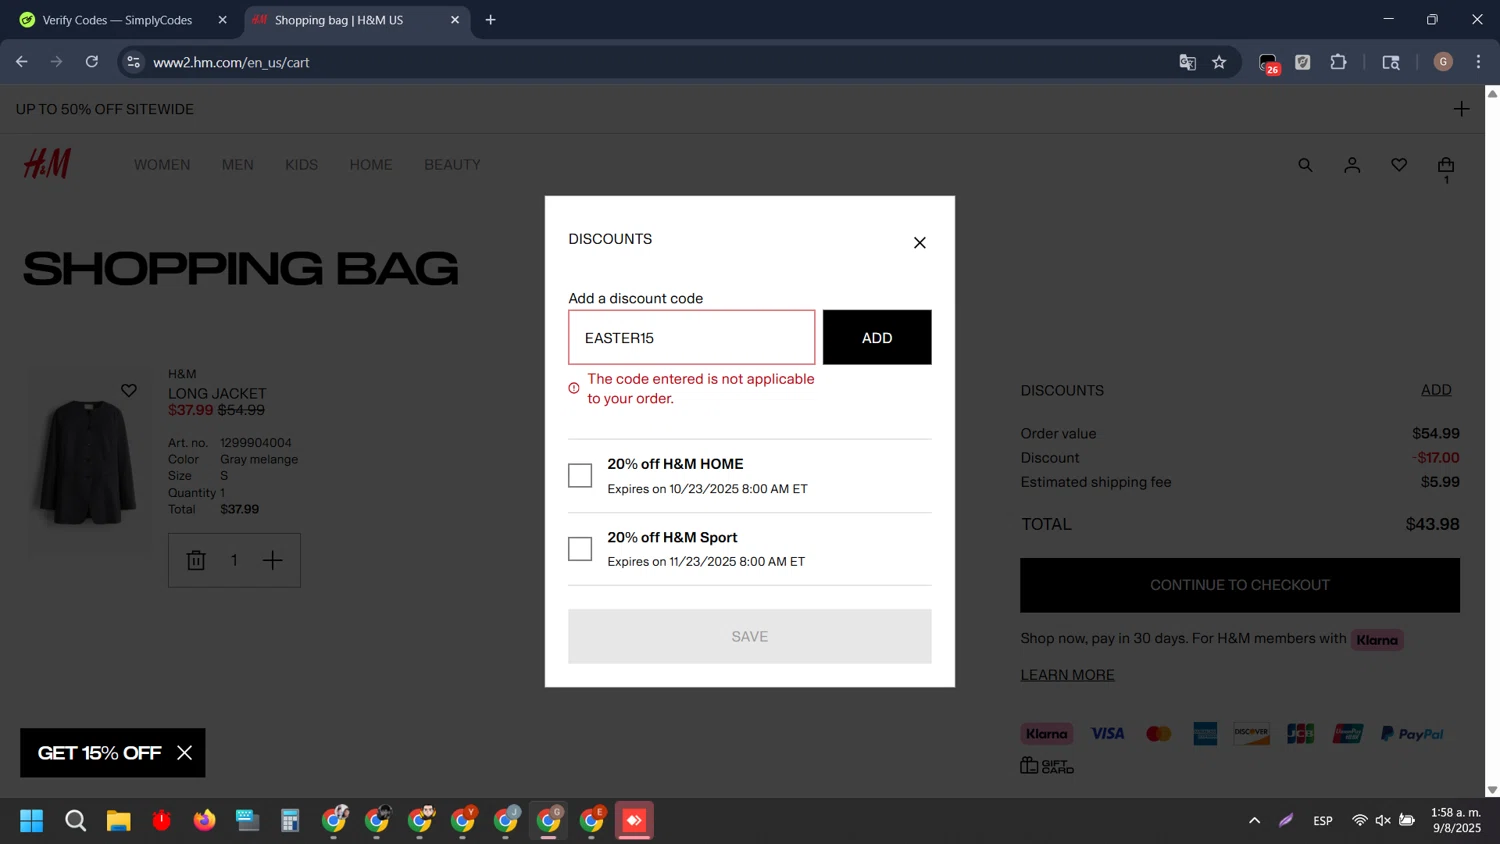Viewport: 1500px width, 844px height.
Task: Click the ADD link beside Discounts summary
Action: (x=1436, y=390)
